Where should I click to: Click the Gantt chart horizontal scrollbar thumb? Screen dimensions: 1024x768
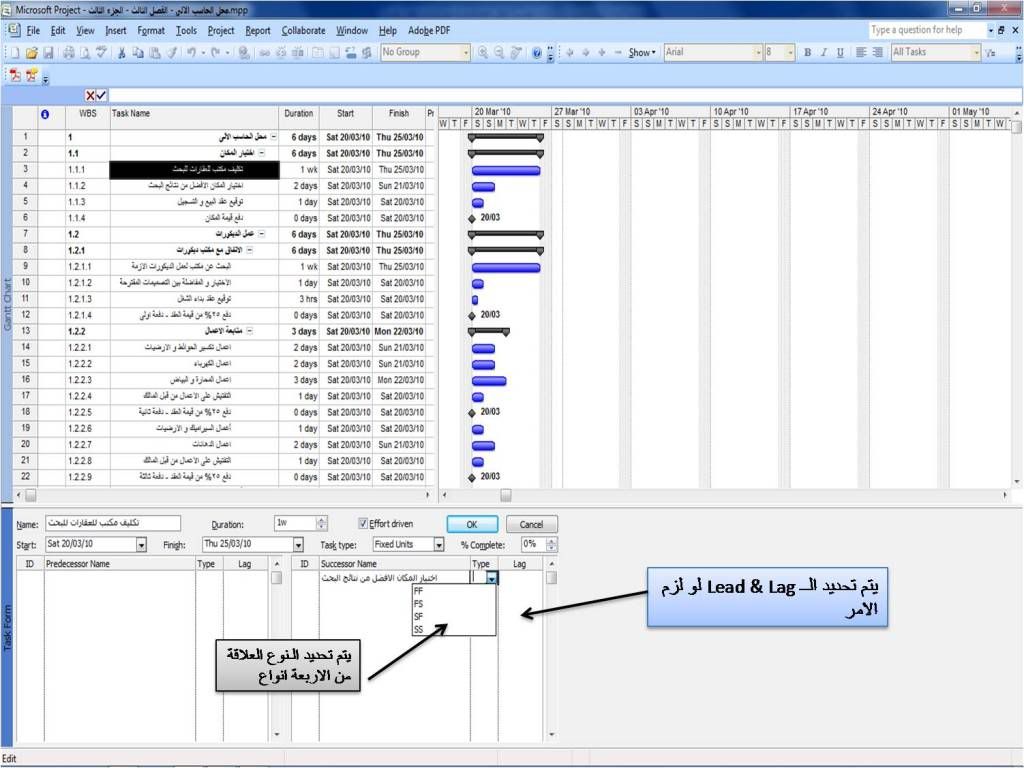[x=505, y=496]
